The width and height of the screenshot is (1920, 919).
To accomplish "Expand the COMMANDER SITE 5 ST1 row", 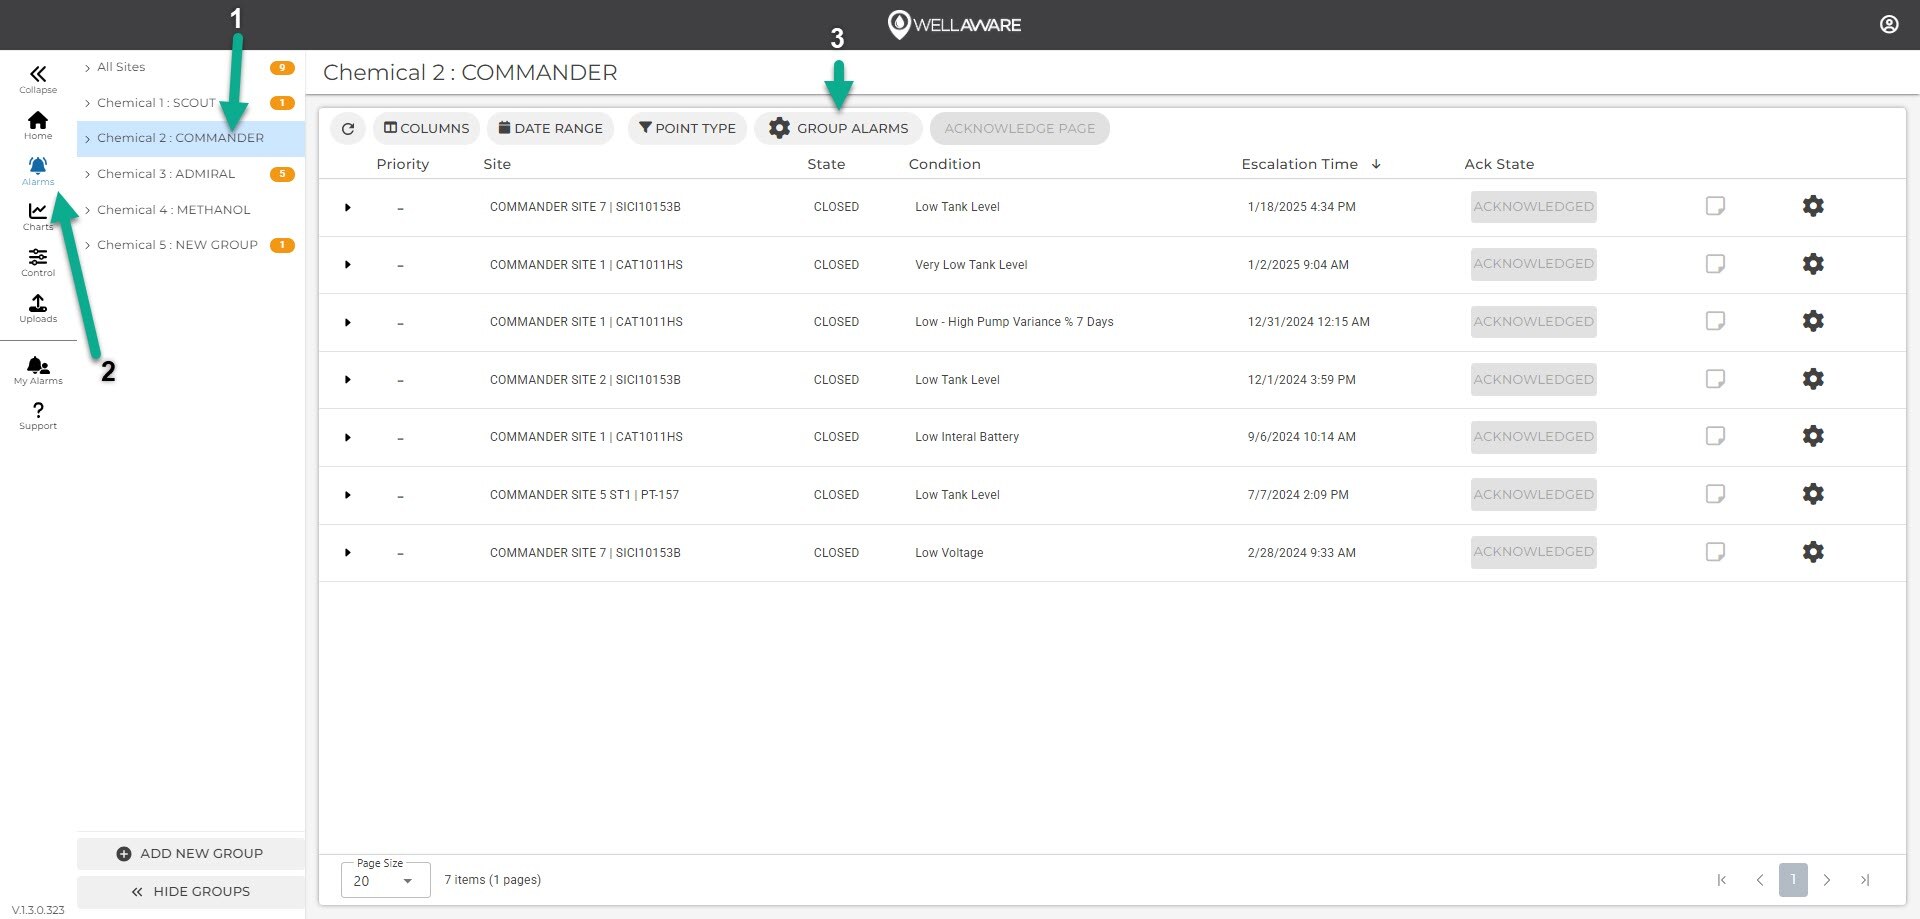I will pos(348,495).
